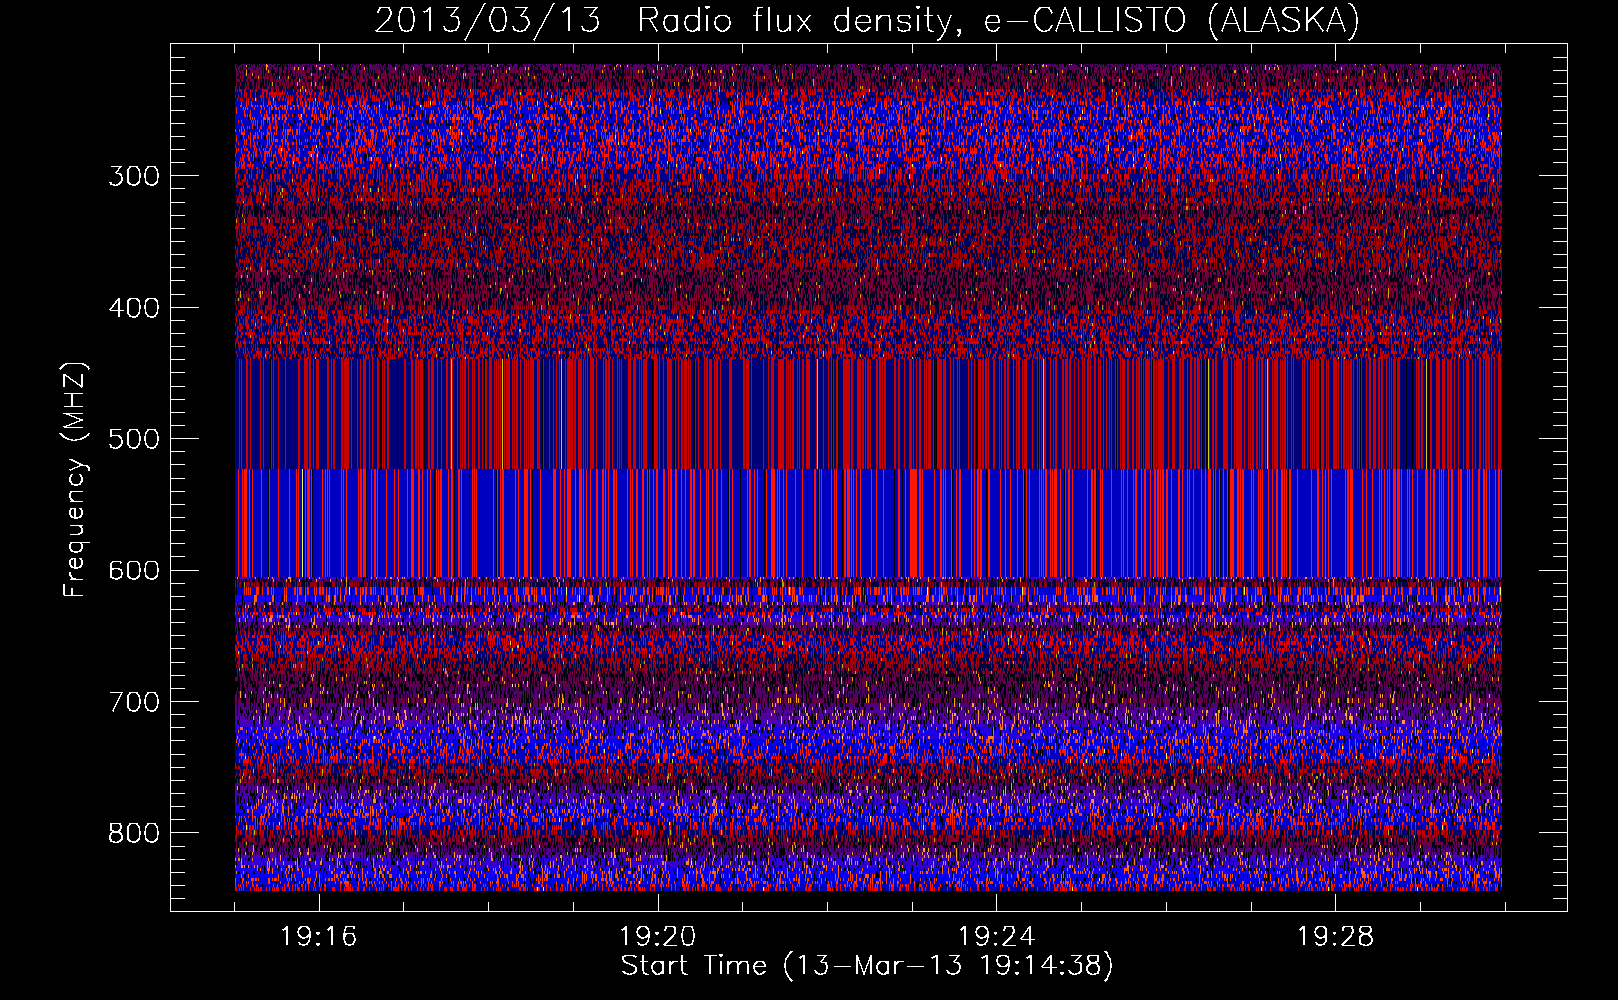Click the 19:24 time tick label
1618x1000 pixels.
coord(997,937)
